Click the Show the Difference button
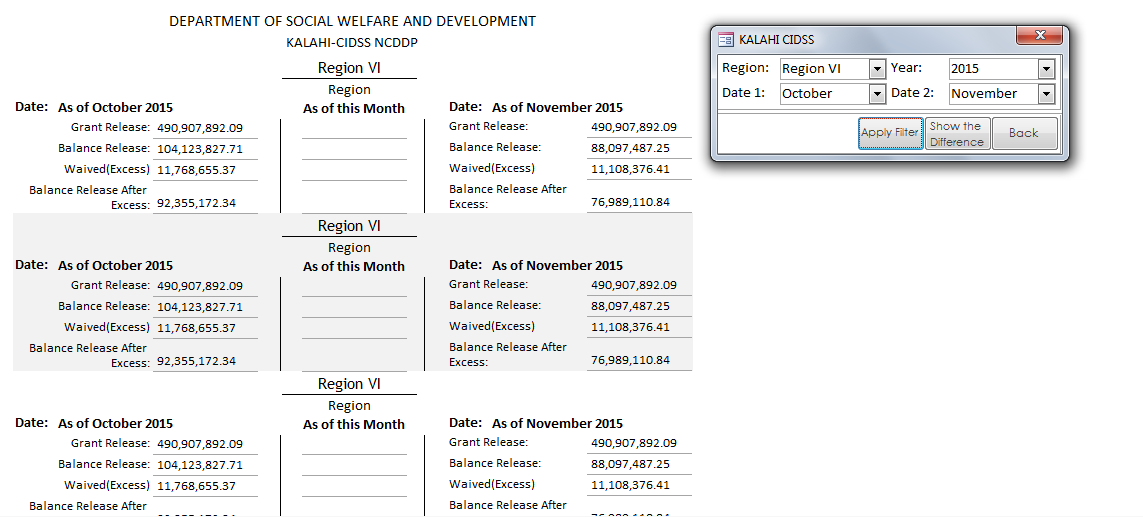Image resolution: width=1143 pixels, height=517 pixels. tap(957, 133)
